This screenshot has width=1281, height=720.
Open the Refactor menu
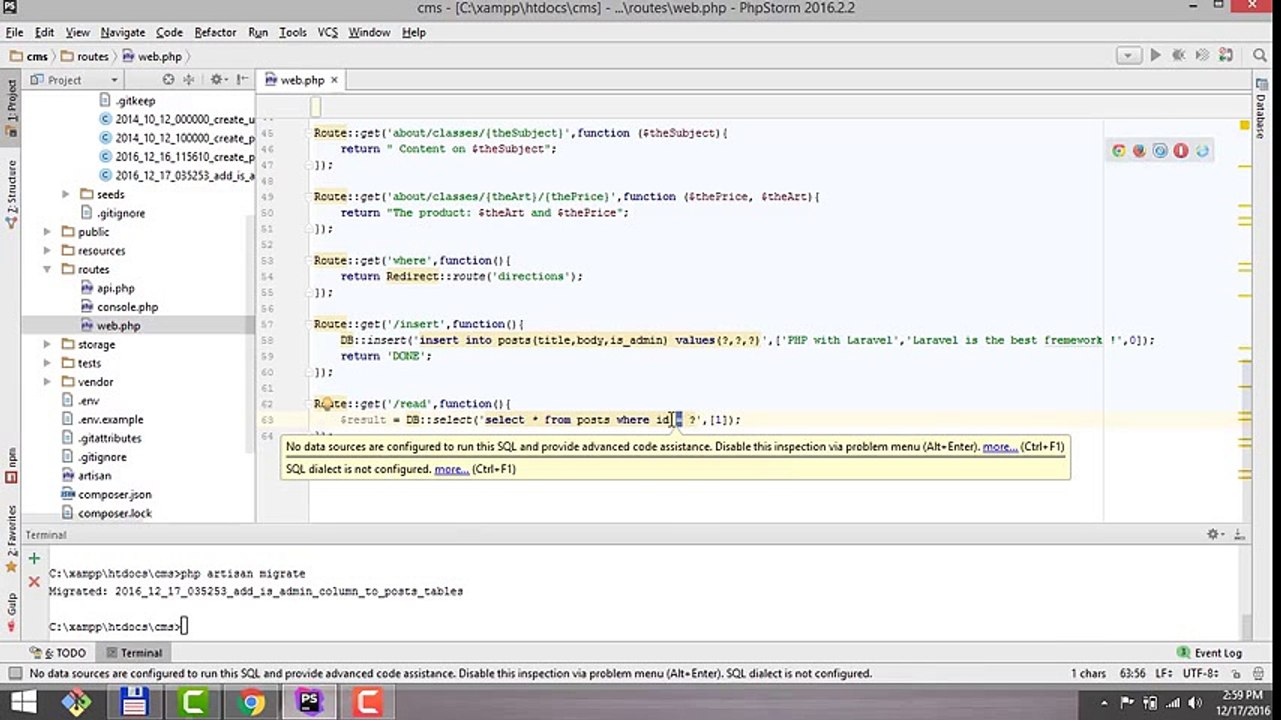(x=215, y=32)
